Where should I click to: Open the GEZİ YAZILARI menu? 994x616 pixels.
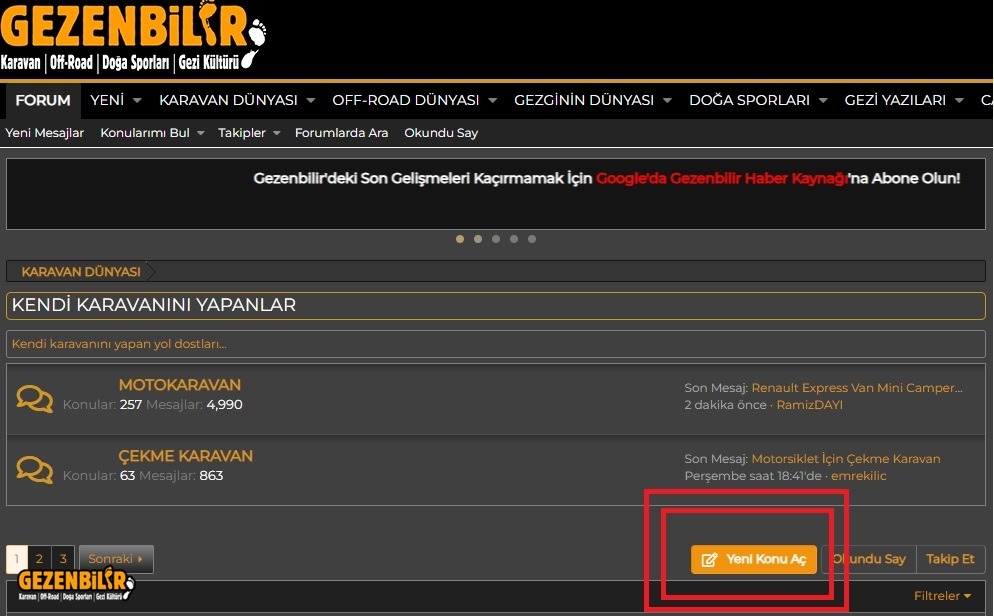coord(895,100)
